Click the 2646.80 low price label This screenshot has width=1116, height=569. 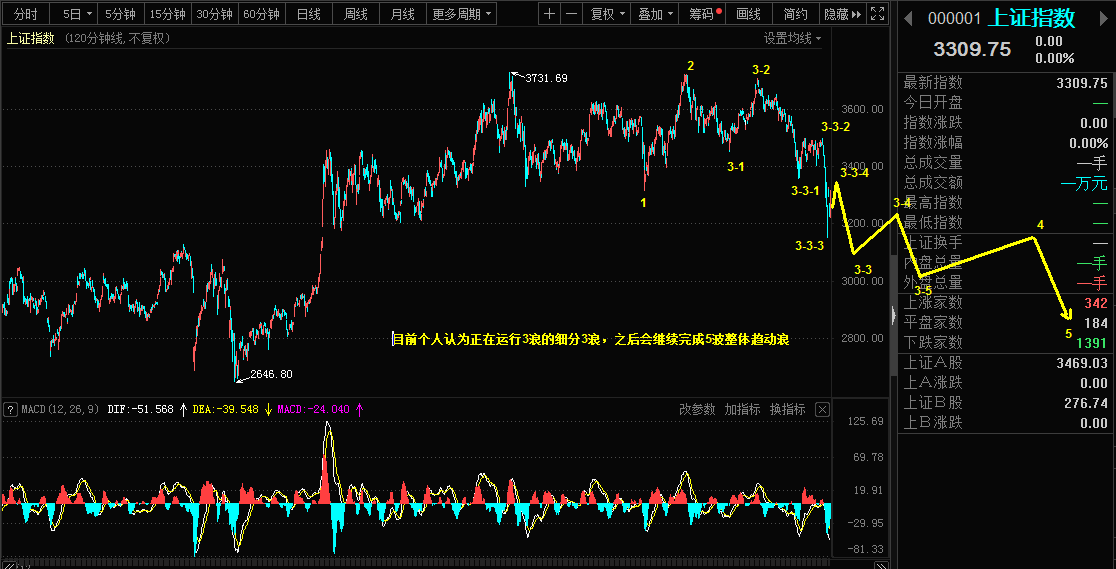click(270, 374)
